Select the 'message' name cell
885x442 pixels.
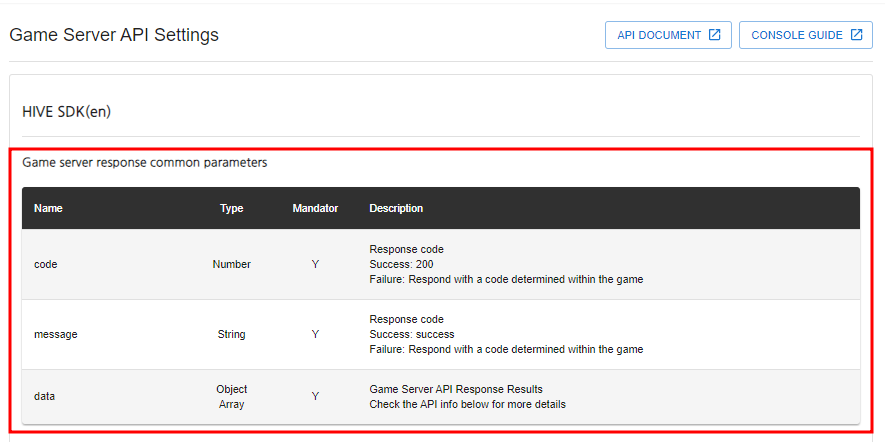click(55, 334)
